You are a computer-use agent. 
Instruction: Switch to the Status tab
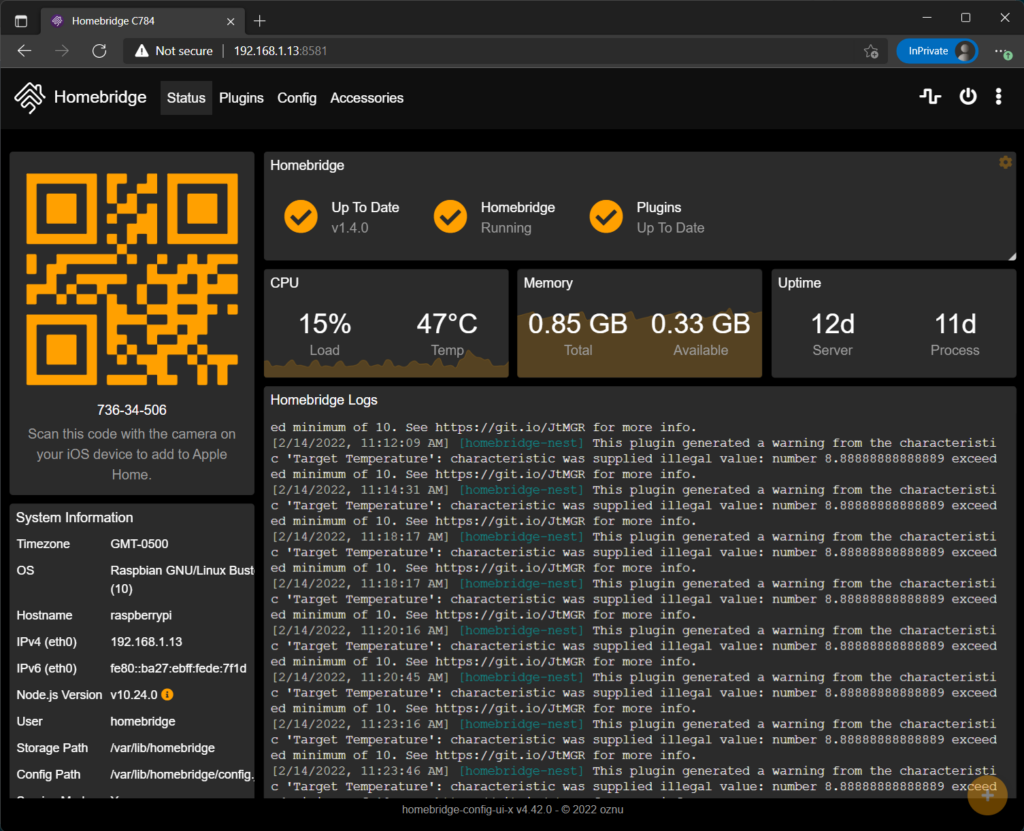click(186, 98)
